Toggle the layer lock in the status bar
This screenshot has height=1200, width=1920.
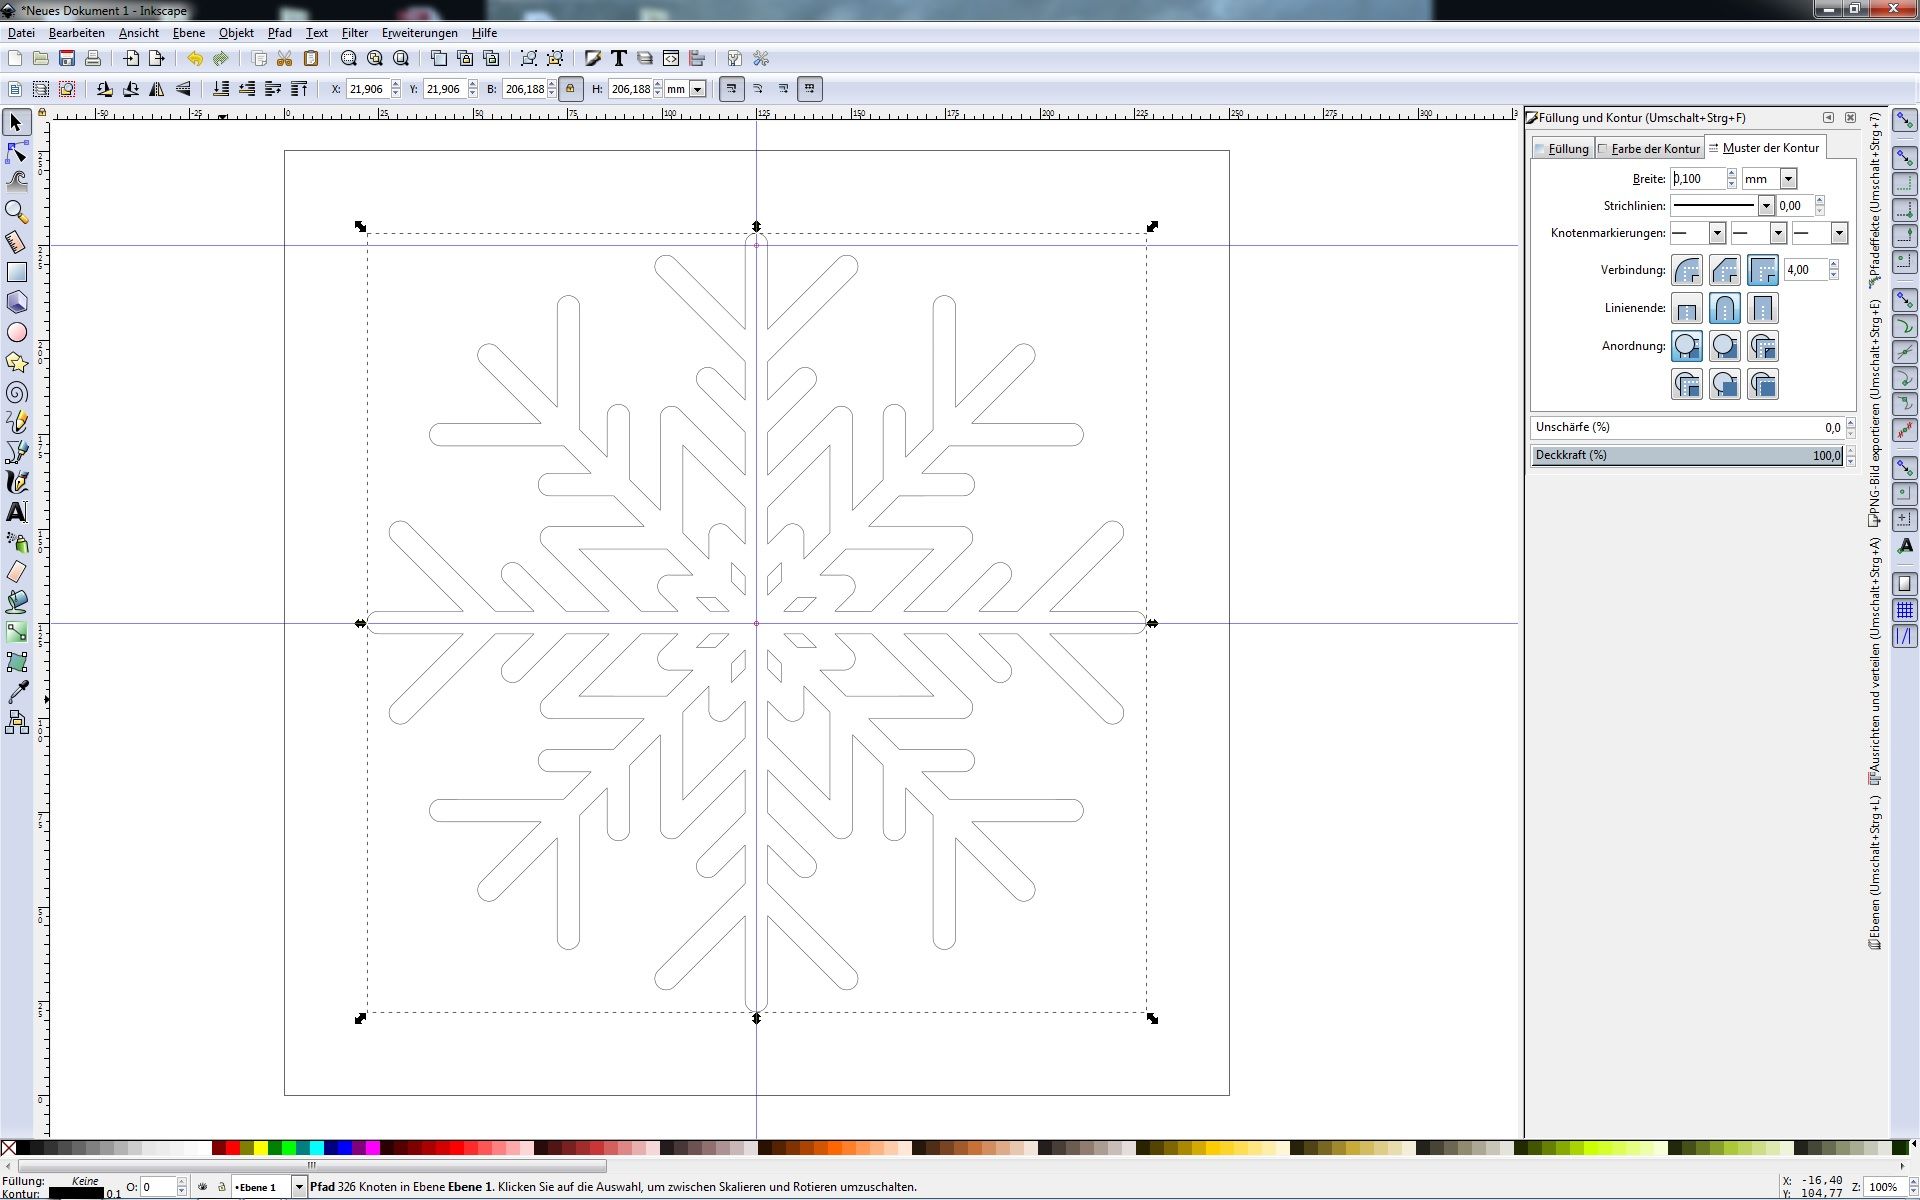tap(221, 1187)
